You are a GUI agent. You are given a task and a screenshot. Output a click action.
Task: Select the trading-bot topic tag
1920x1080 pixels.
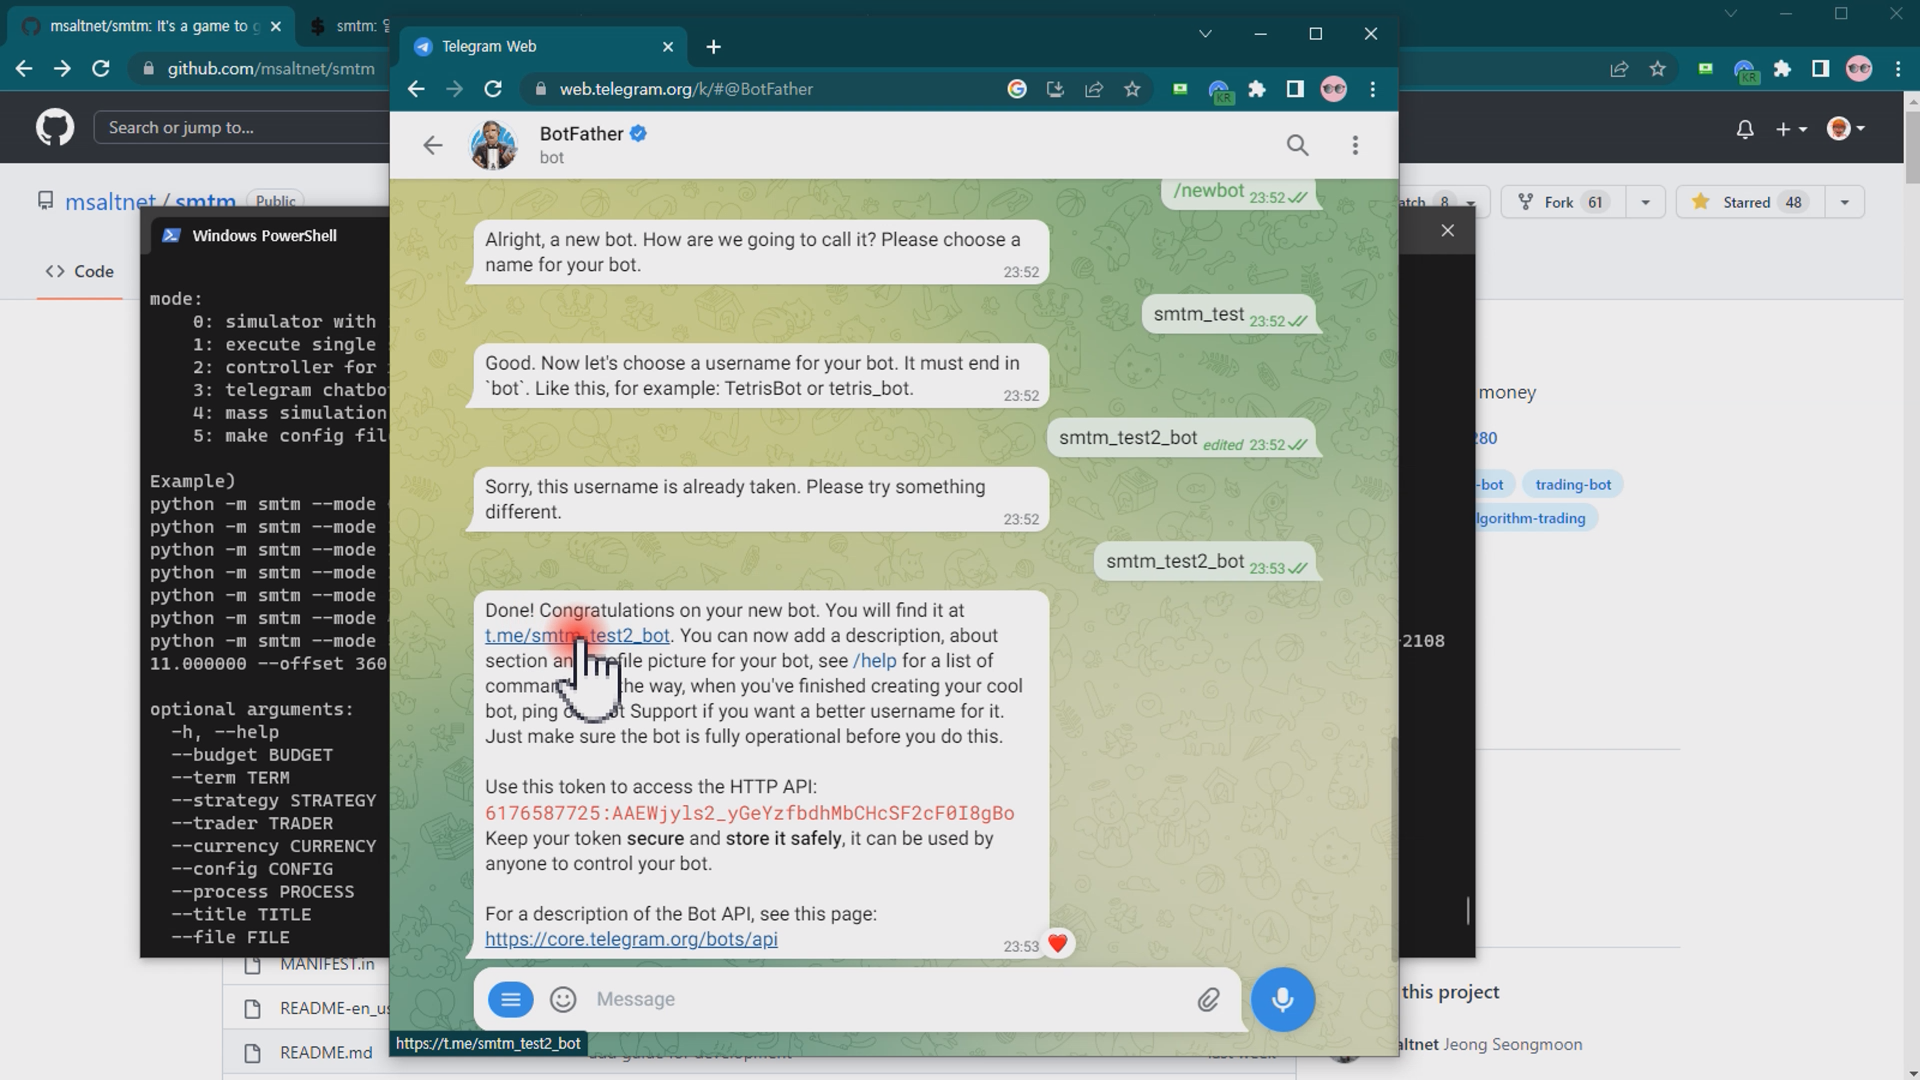1573,485
